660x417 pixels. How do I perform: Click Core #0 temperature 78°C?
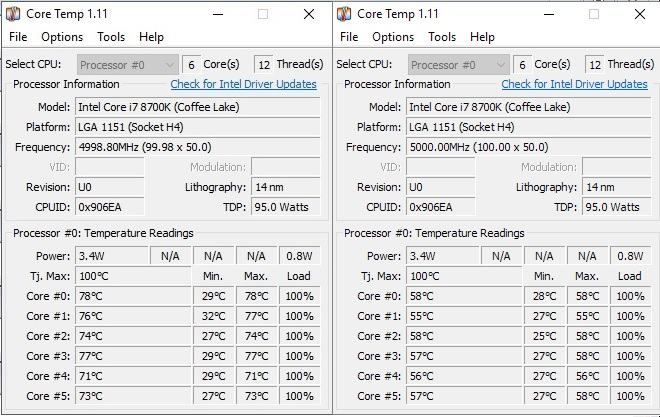[x=133, y=296]
